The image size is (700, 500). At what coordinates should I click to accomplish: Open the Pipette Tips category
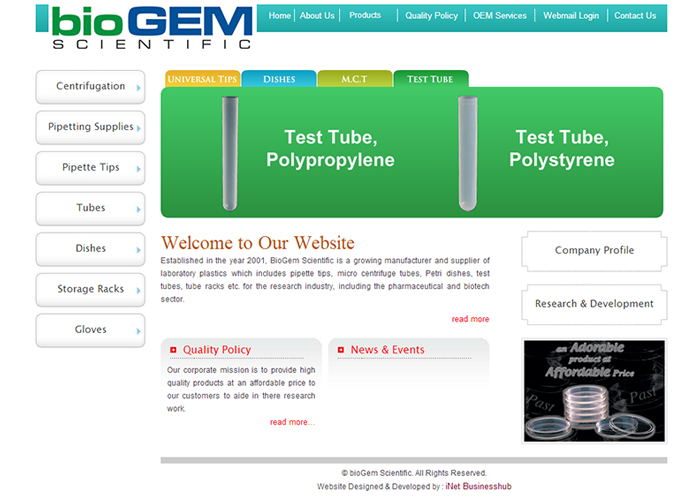(90, 168)
